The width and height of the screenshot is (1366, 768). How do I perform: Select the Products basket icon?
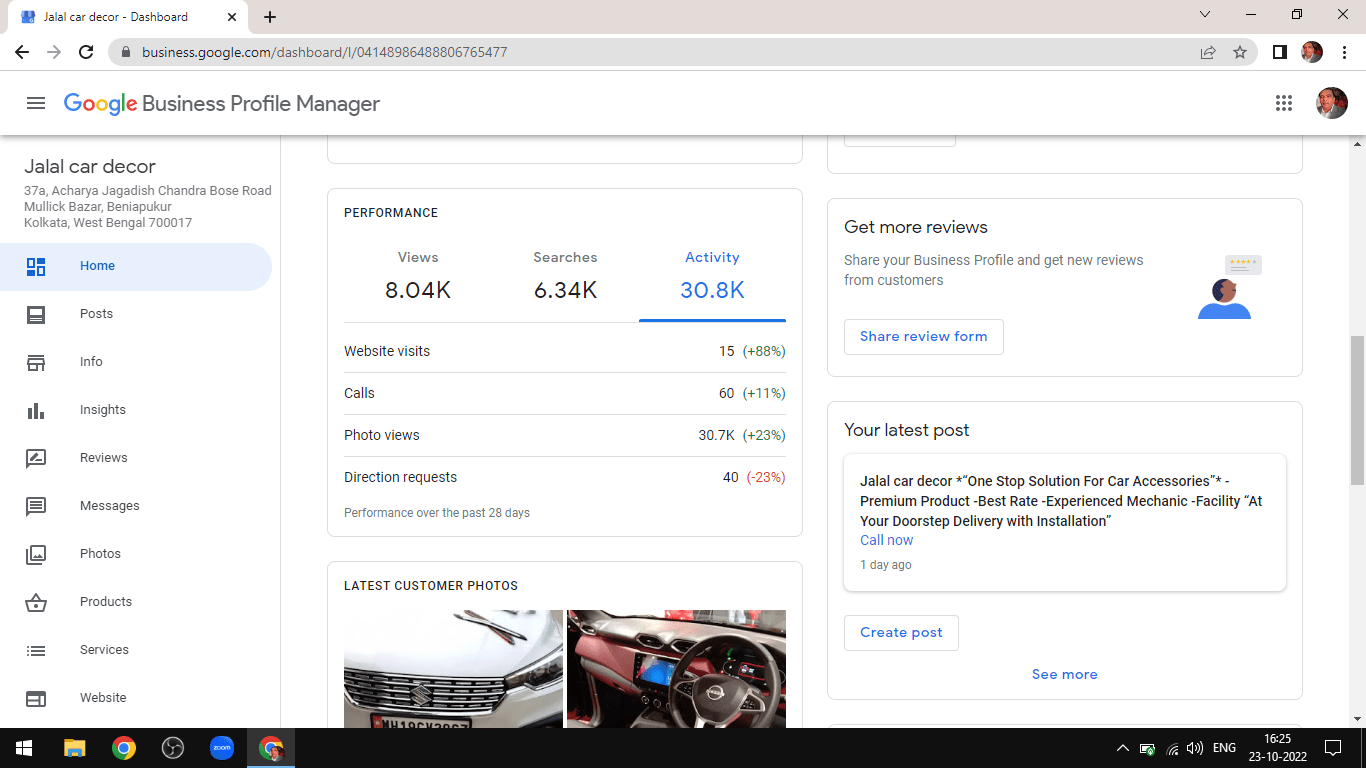point(36,602)
